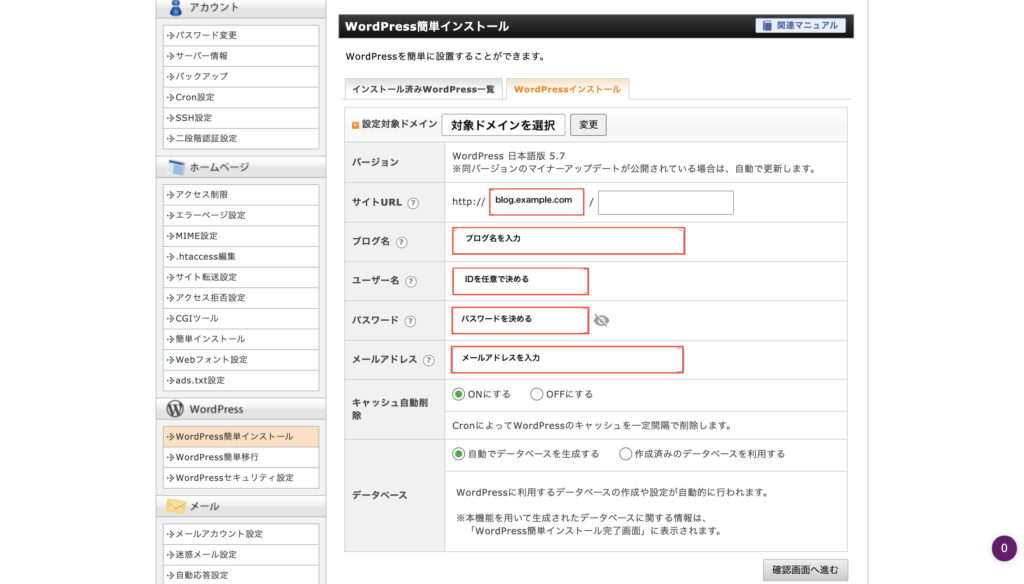Click the パスワード input field

tap(520, 321)
